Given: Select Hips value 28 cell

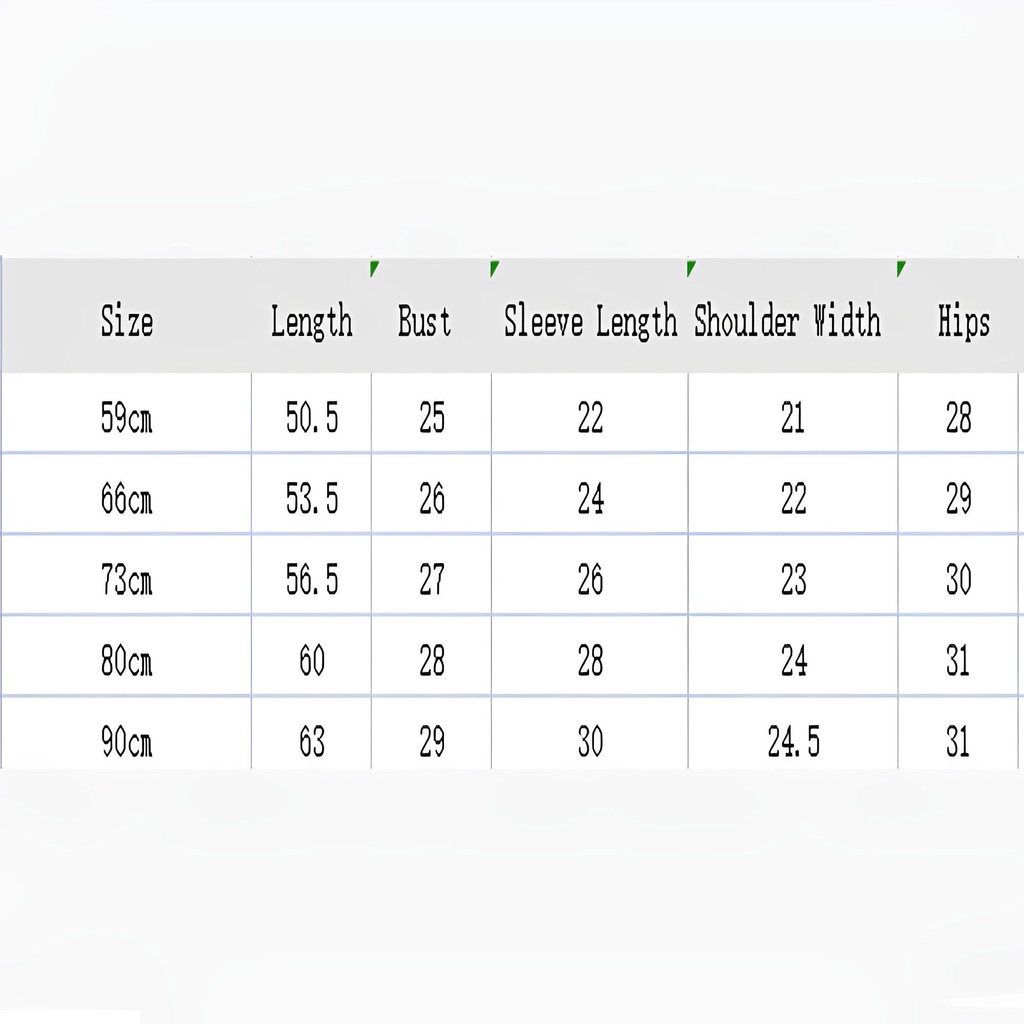Looking at the screenshot, I should tap(958, 418).
